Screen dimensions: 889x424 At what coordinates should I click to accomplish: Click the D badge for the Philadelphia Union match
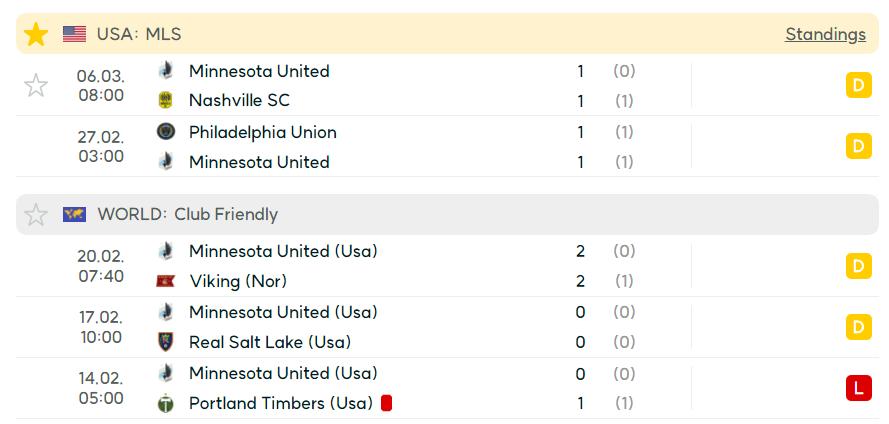click(x=858, y=146)
